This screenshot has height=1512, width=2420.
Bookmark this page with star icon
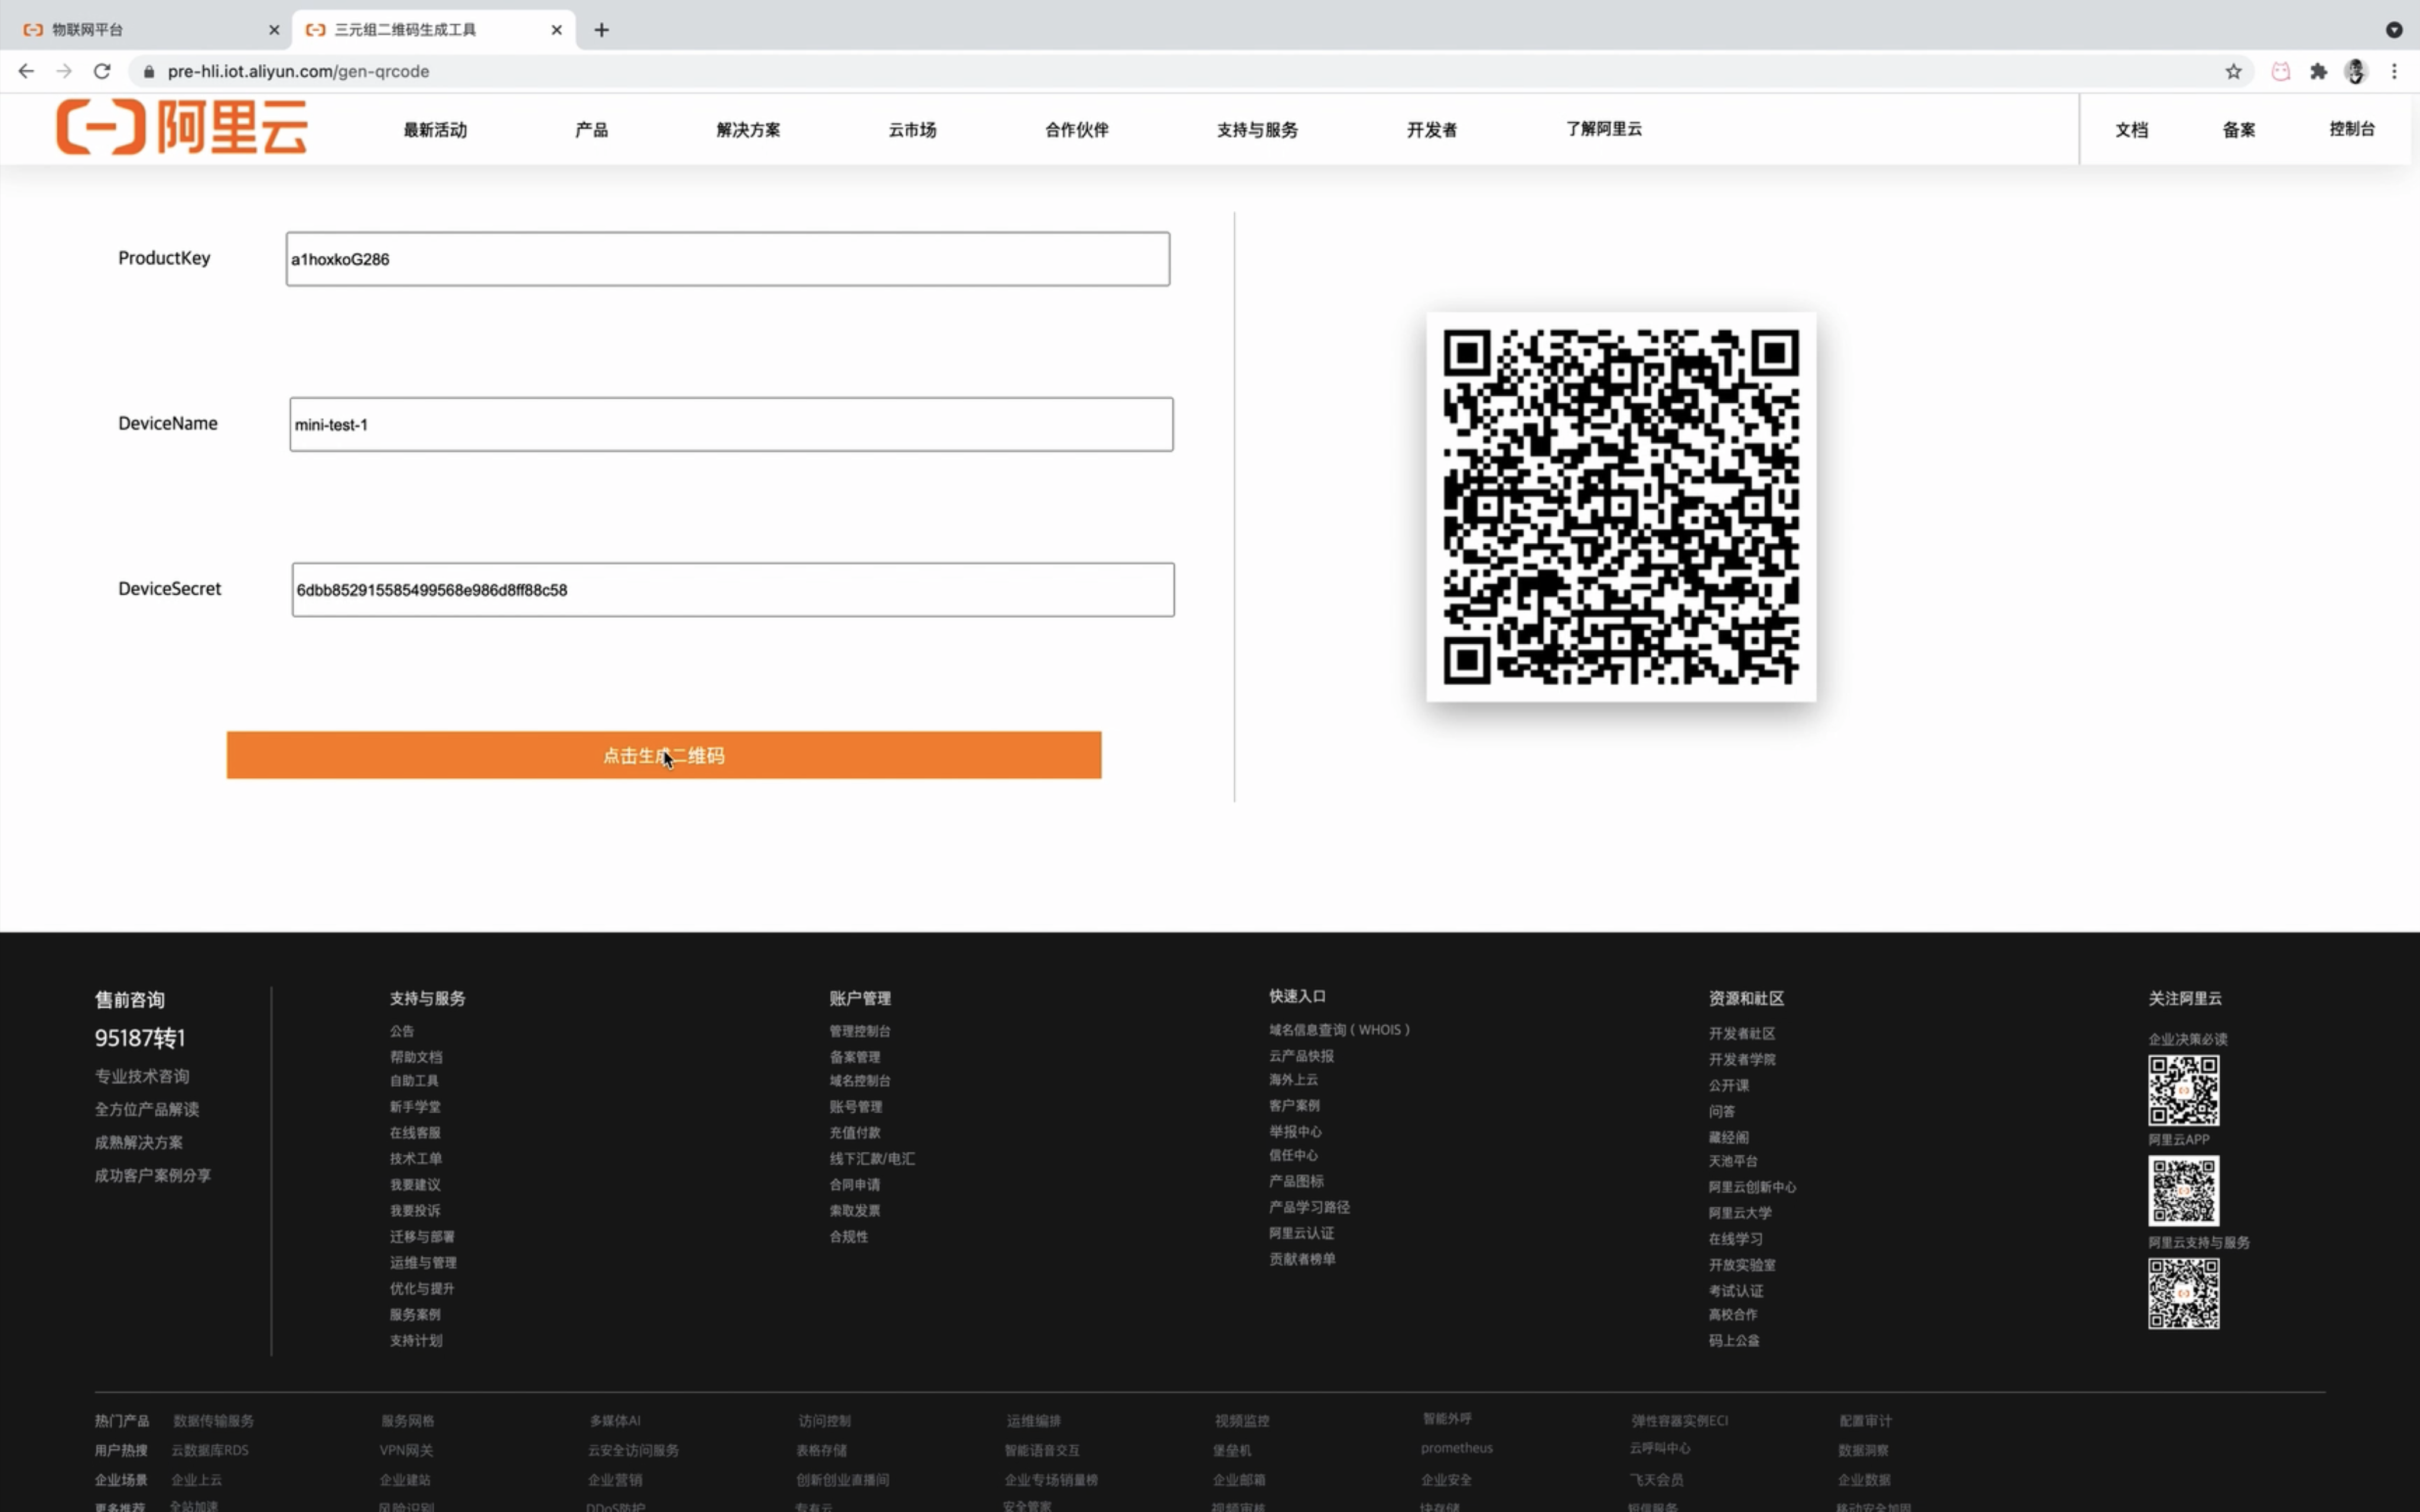pos(2233,71)
